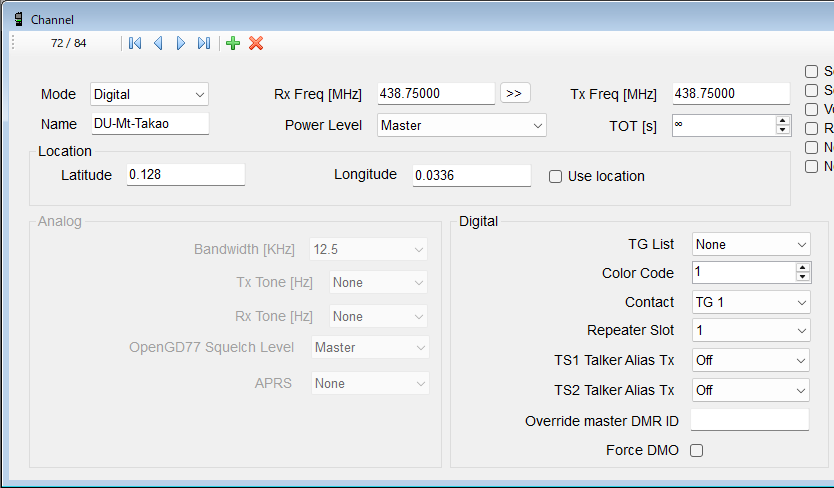Viewport: 834px width, 488px height.
Task: Go to the next channel record
Action: (x=181, y=43)
